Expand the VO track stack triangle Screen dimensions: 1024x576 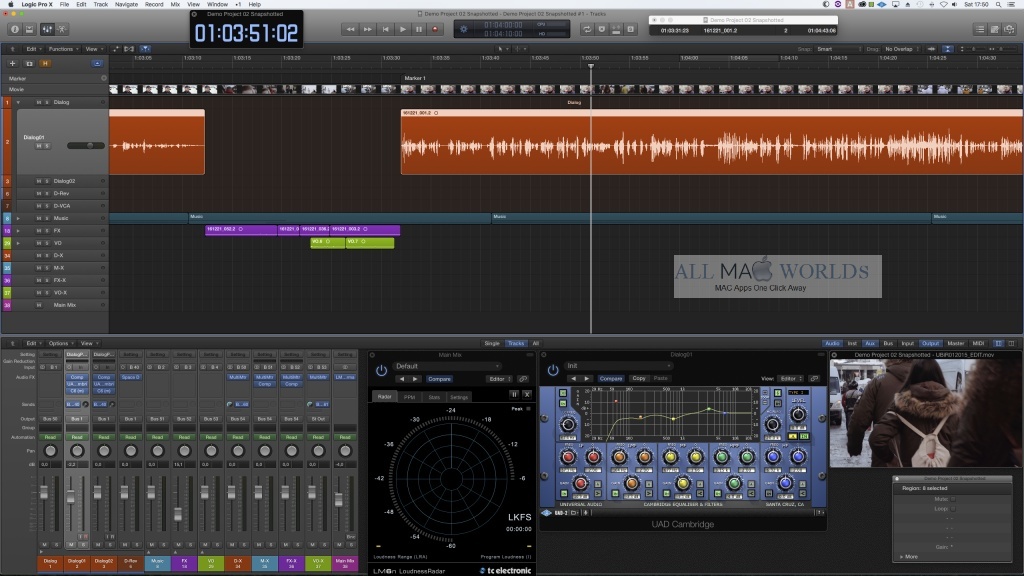click(18, 243)
